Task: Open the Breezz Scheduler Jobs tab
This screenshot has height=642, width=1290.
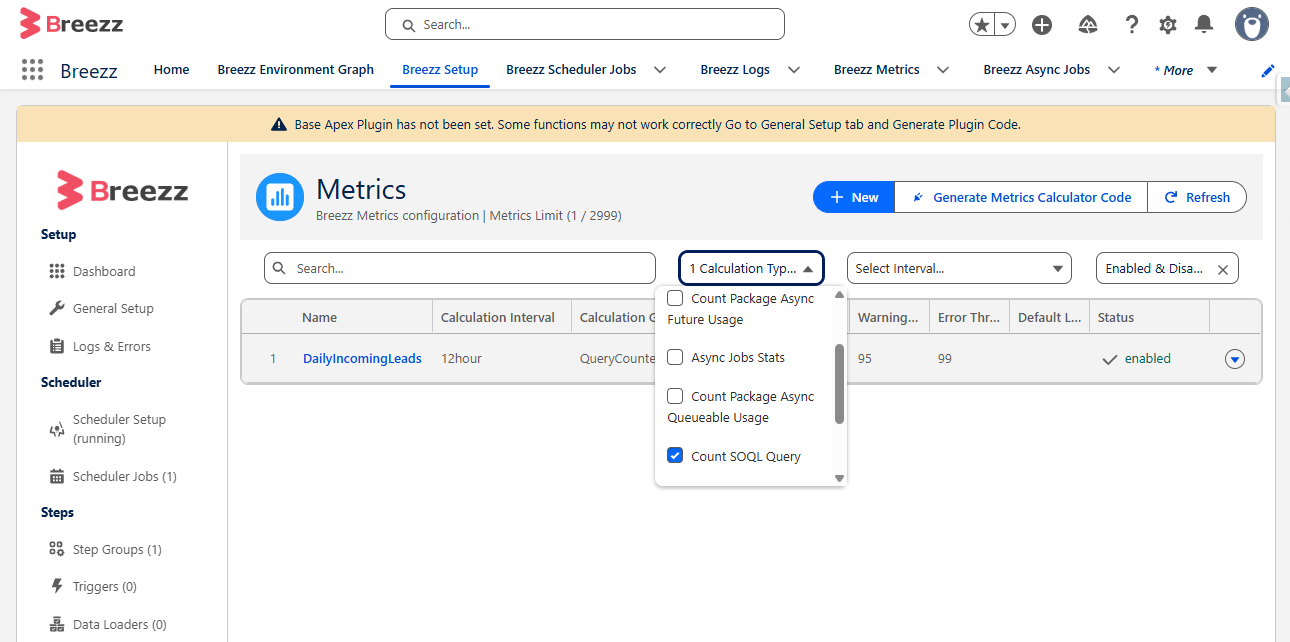Action: (x=571, y=70)
